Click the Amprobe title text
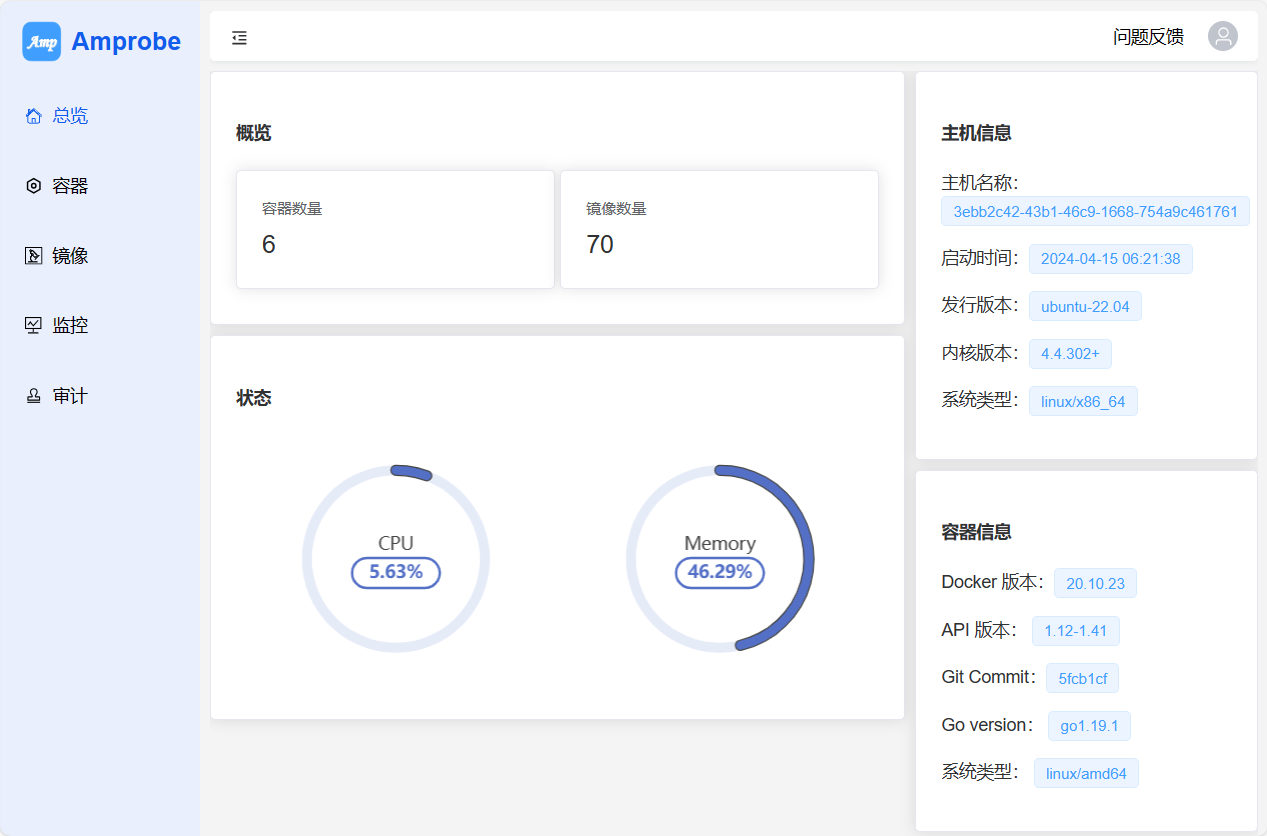This screenshot has width=1267, height=836. (x=126, y=42)
